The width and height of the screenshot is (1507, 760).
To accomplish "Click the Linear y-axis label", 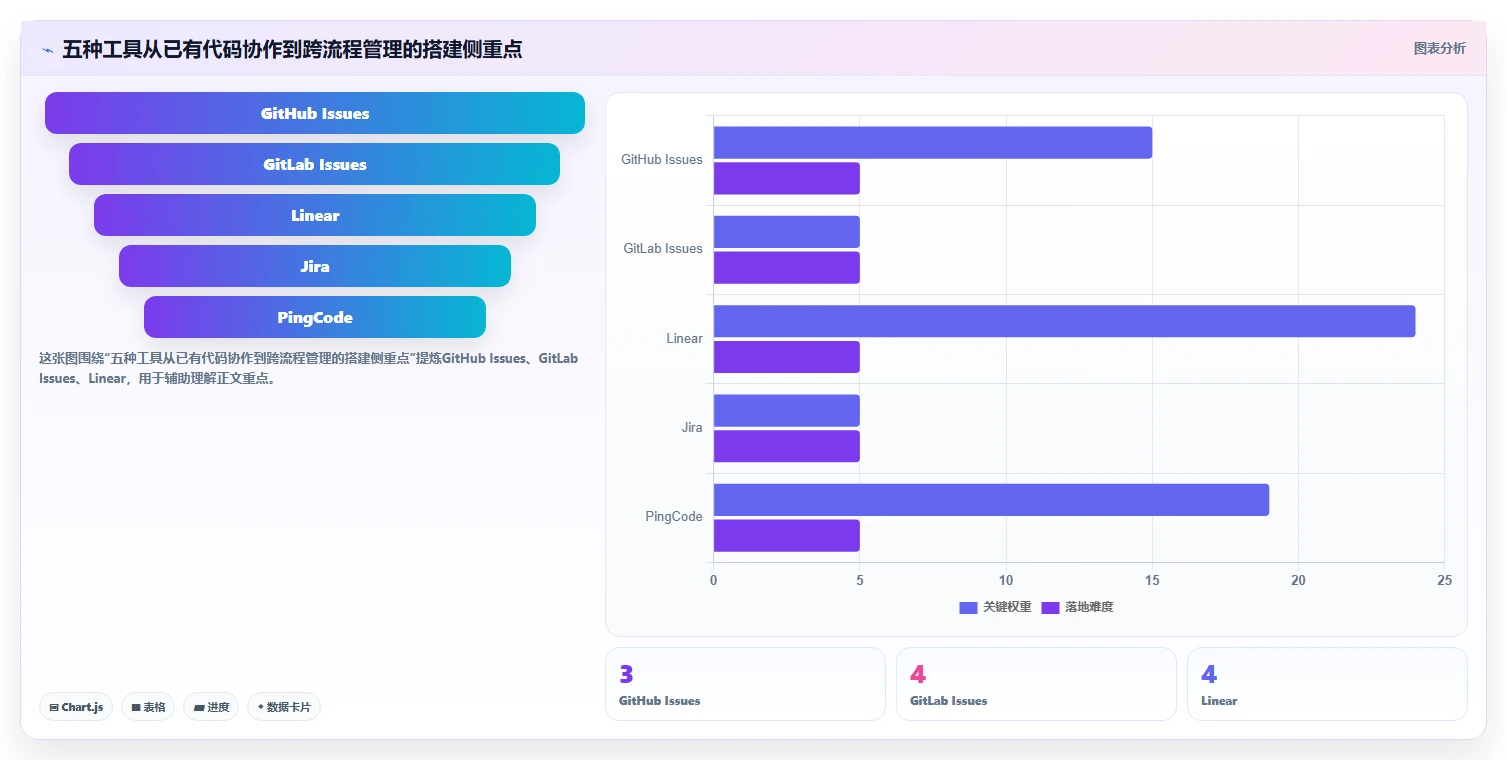I will click(x=685, y=338).
